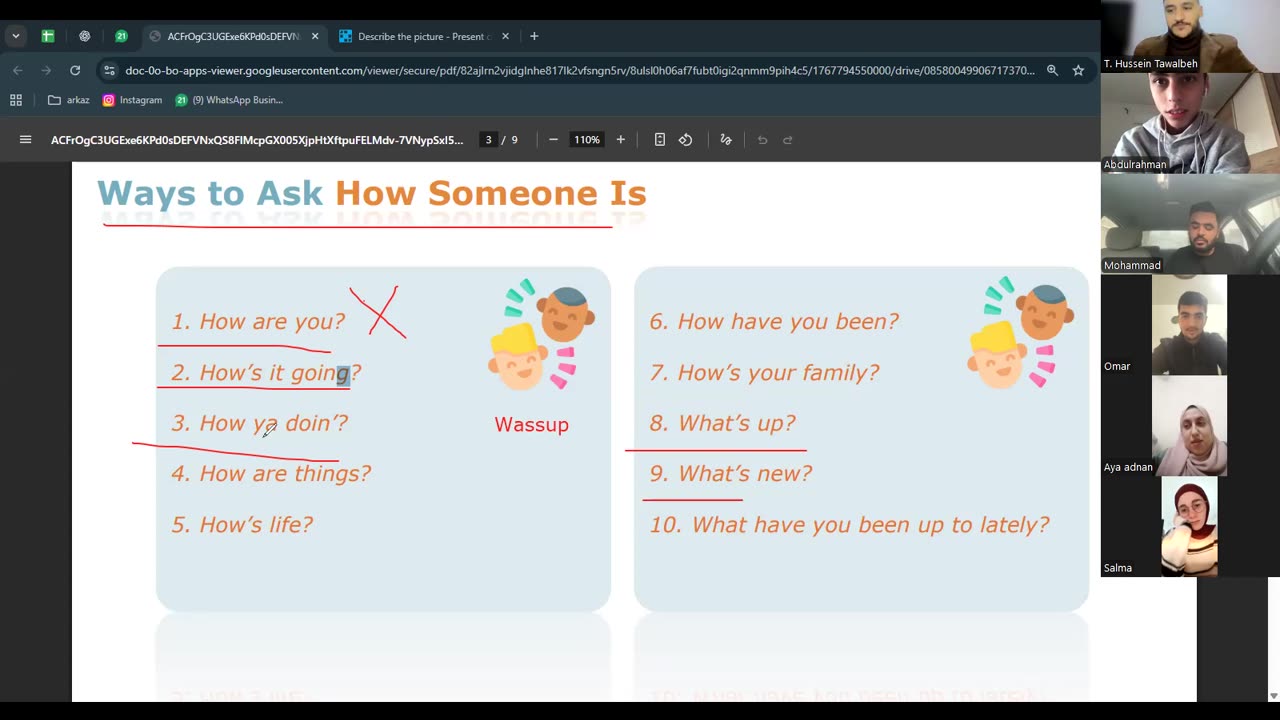This screenshot has height=720, width=1280.
Task: Click the 110% zoom level field
Action: 586,140
